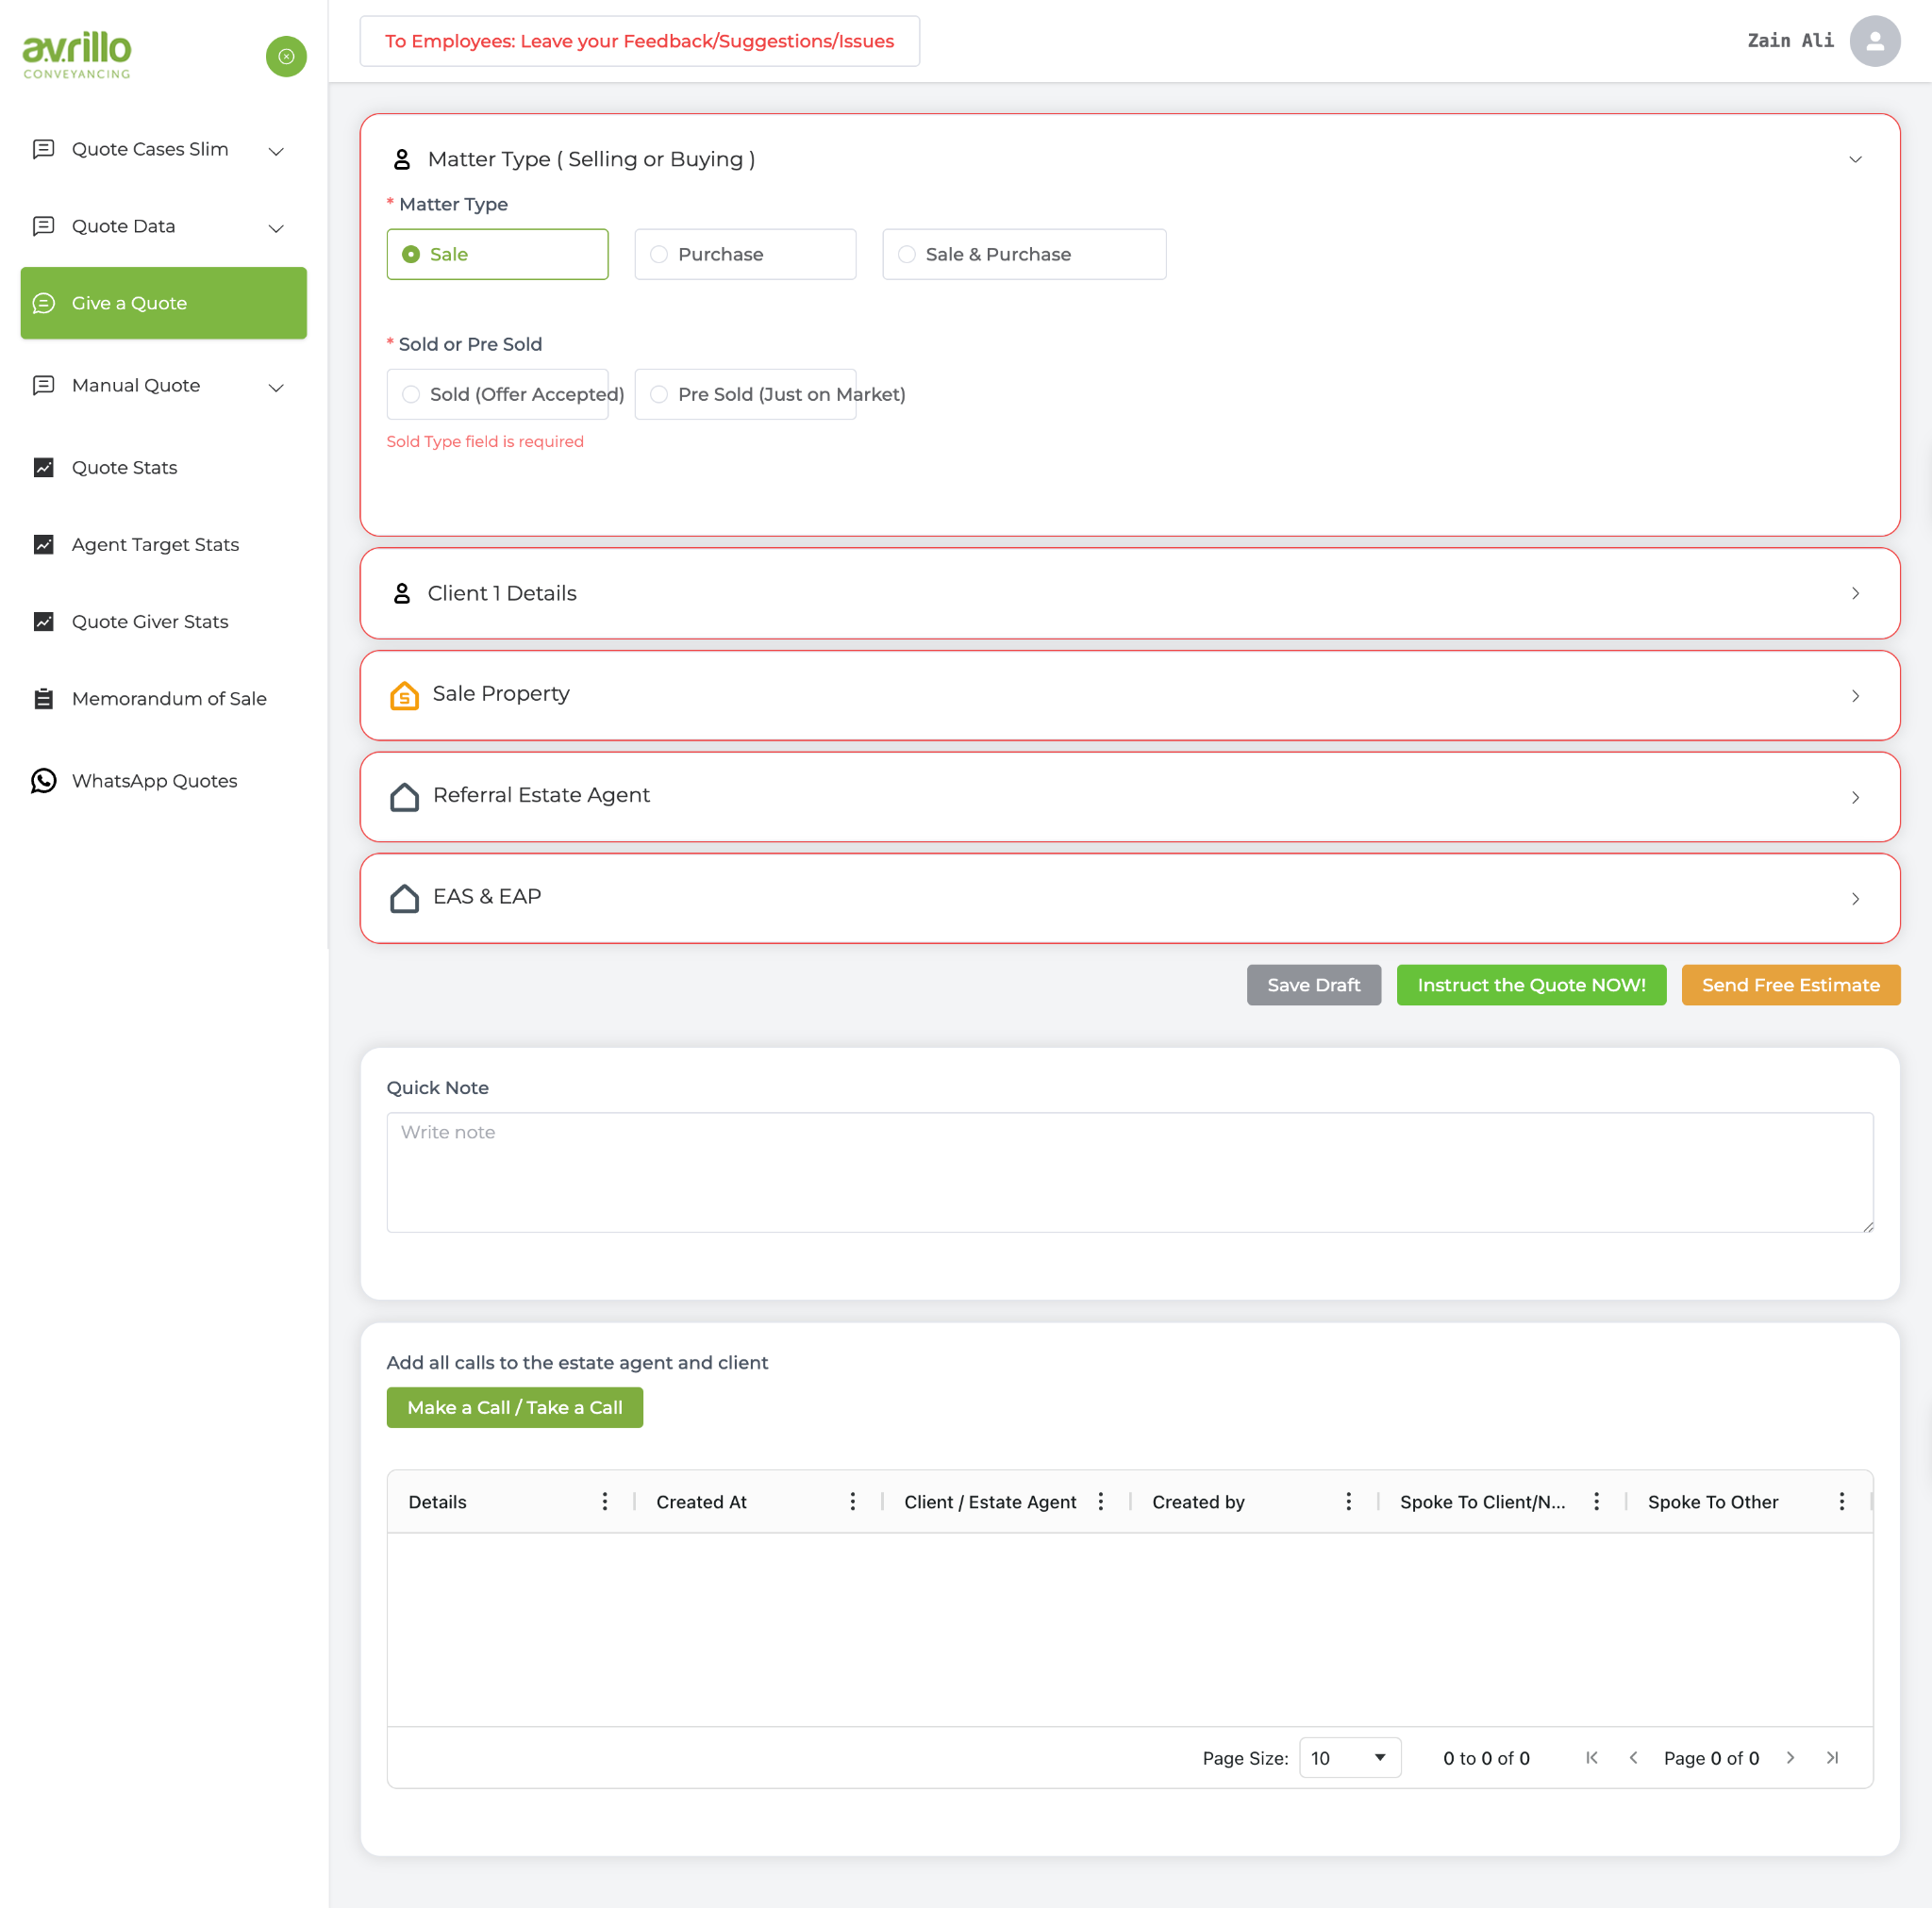Collapse the Matter Type section chevron
This screenshot has width=1932, height=1908.
click(1856, 159)
